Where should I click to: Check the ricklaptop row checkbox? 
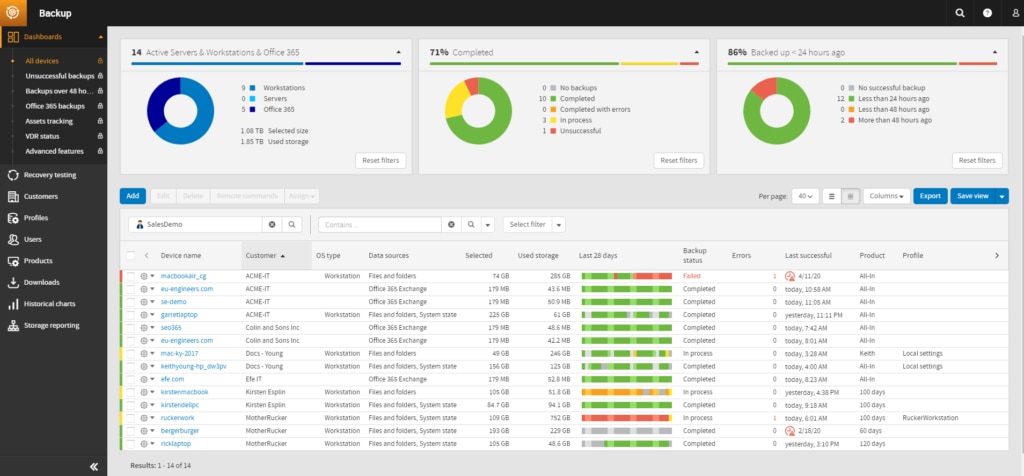[131, 444]
